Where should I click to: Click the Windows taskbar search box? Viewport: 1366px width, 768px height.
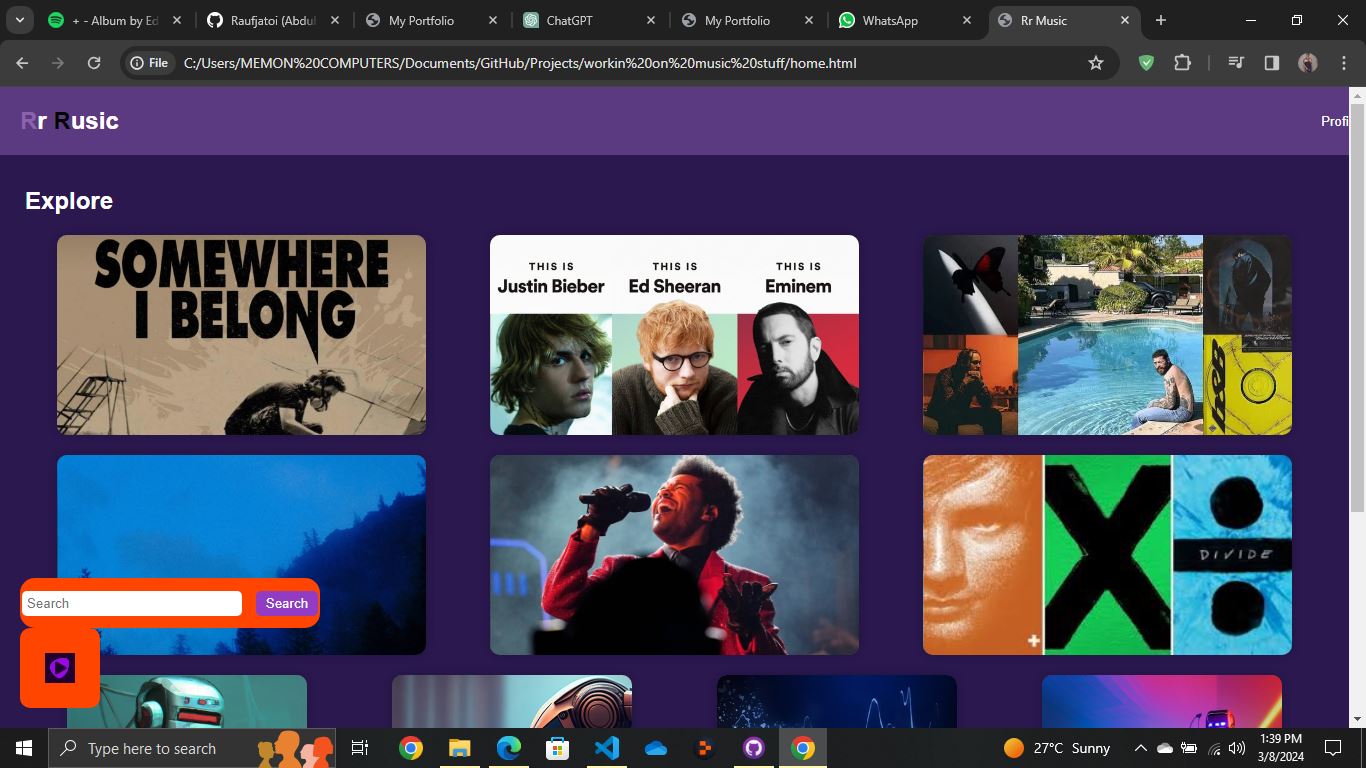tap(192, 748)
